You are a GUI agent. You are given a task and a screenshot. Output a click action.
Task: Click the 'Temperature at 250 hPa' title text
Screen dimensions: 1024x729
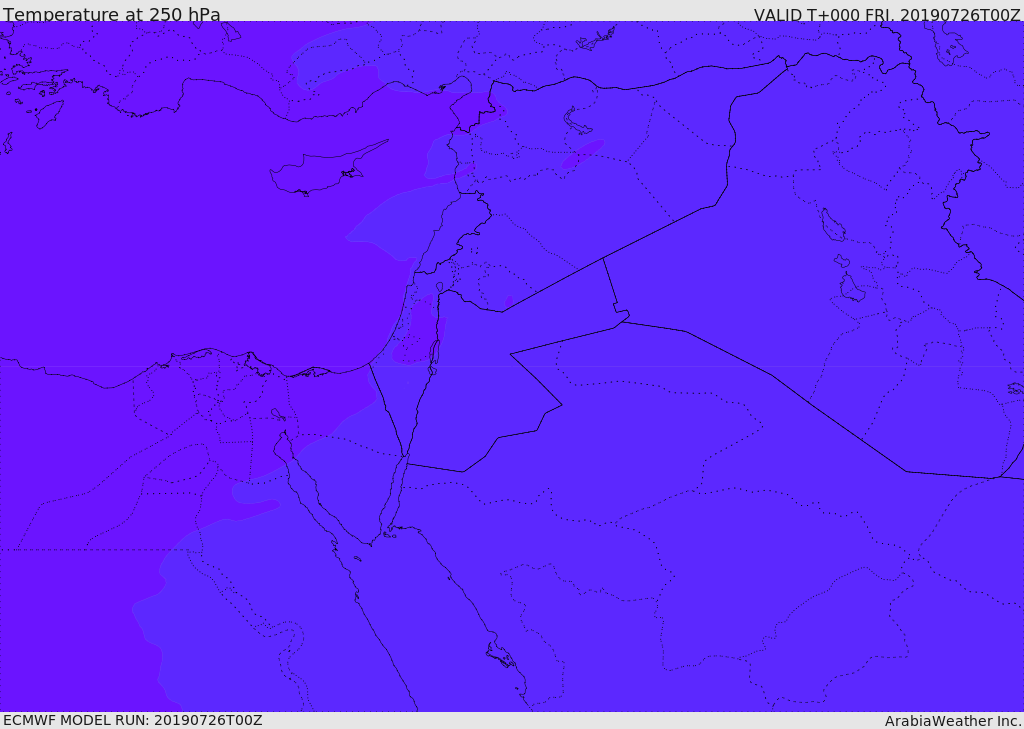pos(112,14)
